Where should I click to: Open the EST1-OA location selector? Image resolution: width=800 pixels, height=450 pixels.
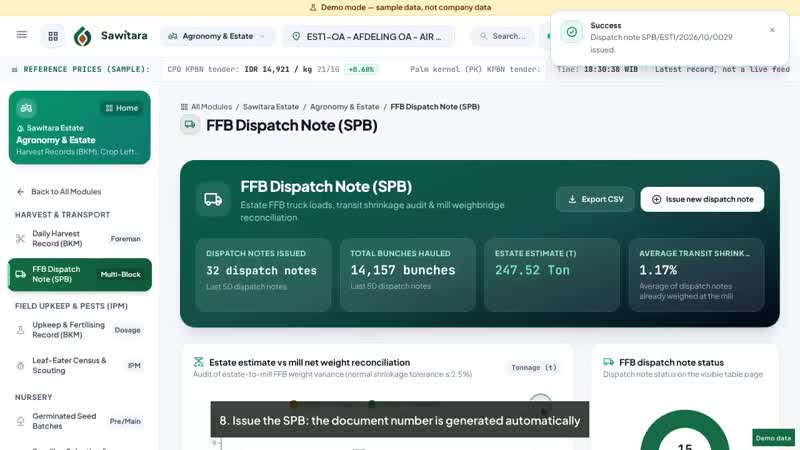pyautogui.click(x=369, y=37)
